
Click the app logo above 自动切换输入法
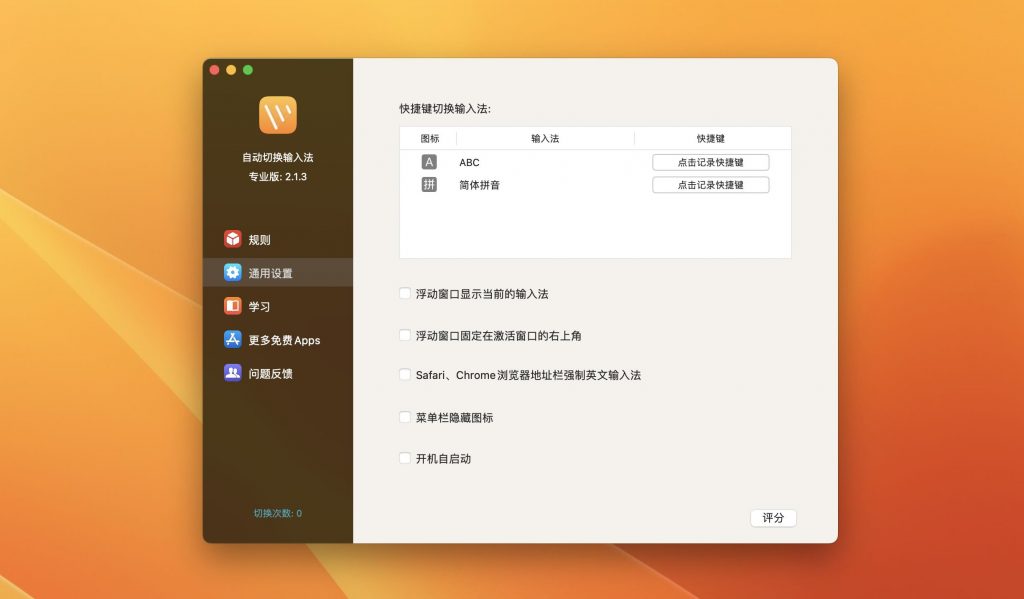(276, 117)
